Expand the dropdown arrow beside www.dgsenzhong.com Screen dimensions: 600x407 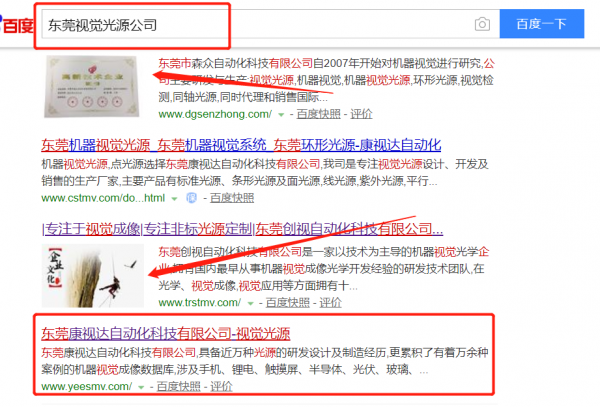click(281, 114)
